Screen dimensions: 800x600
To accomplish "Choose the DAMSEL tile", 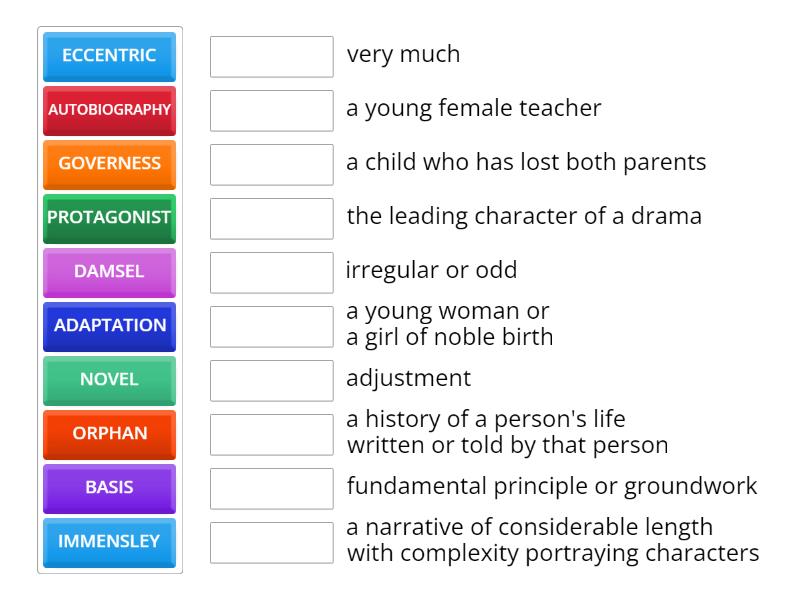I will [x=108, y=272].
